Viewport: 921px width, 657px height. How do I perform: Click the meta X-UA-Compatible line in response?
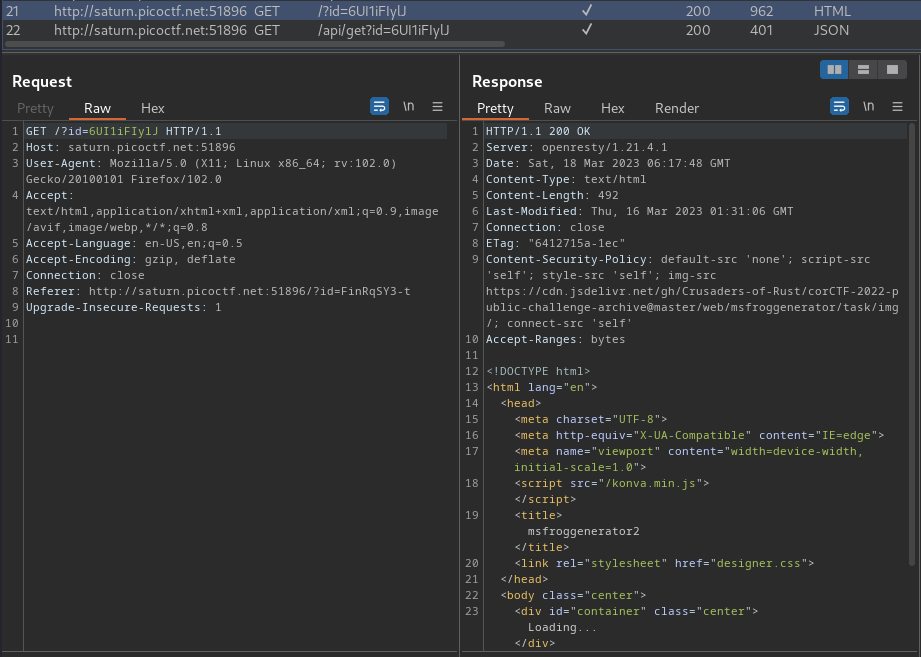(x=700, y=435)
